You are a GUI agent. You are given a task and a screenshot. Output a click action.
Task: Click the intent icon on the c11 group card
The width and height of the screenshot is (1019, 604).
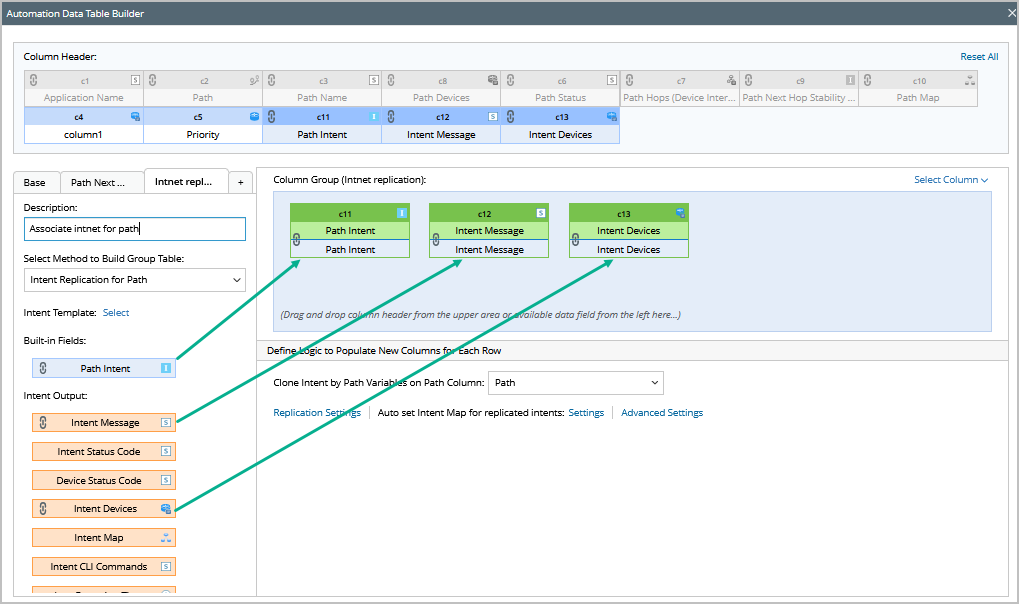pyautogui.click(x=402, y=213)
